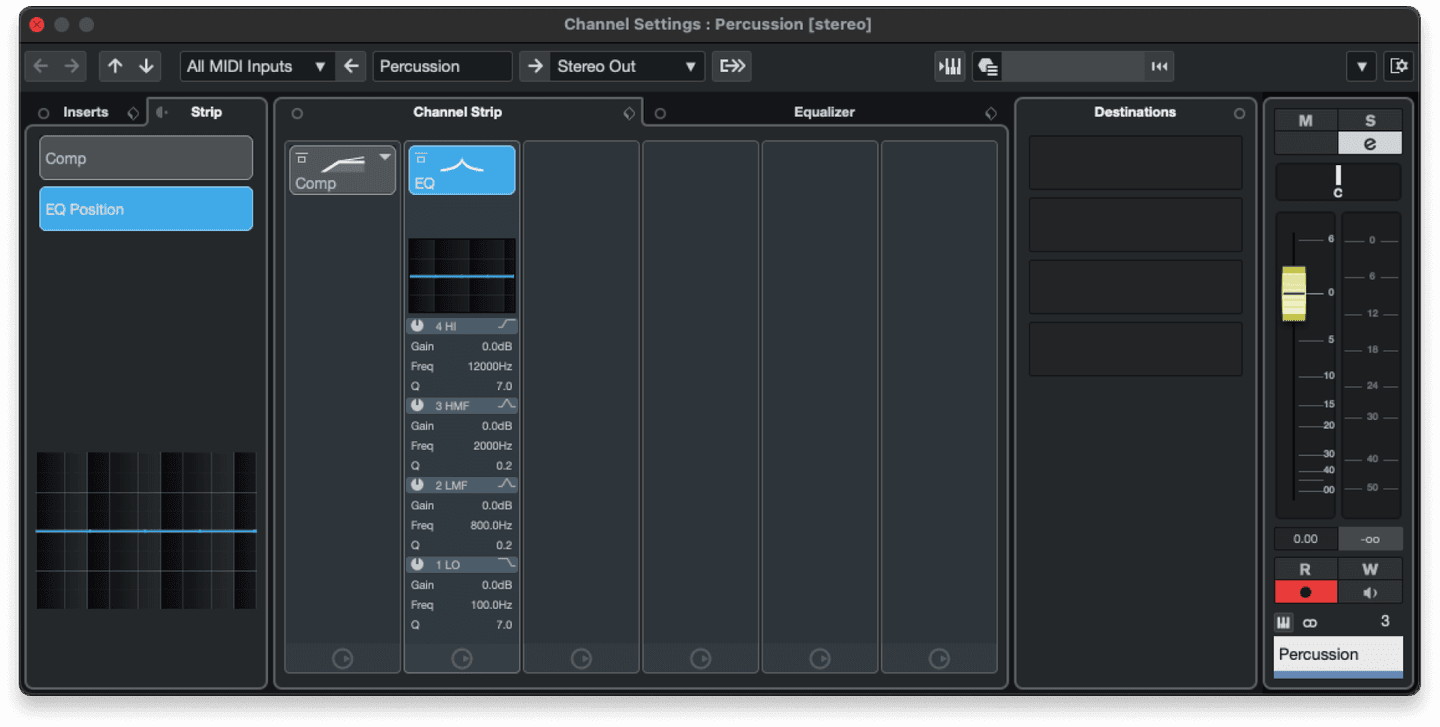Click the rewind icon in the preset bar
Screen dimensions: 1440x727
[1159, 66]
